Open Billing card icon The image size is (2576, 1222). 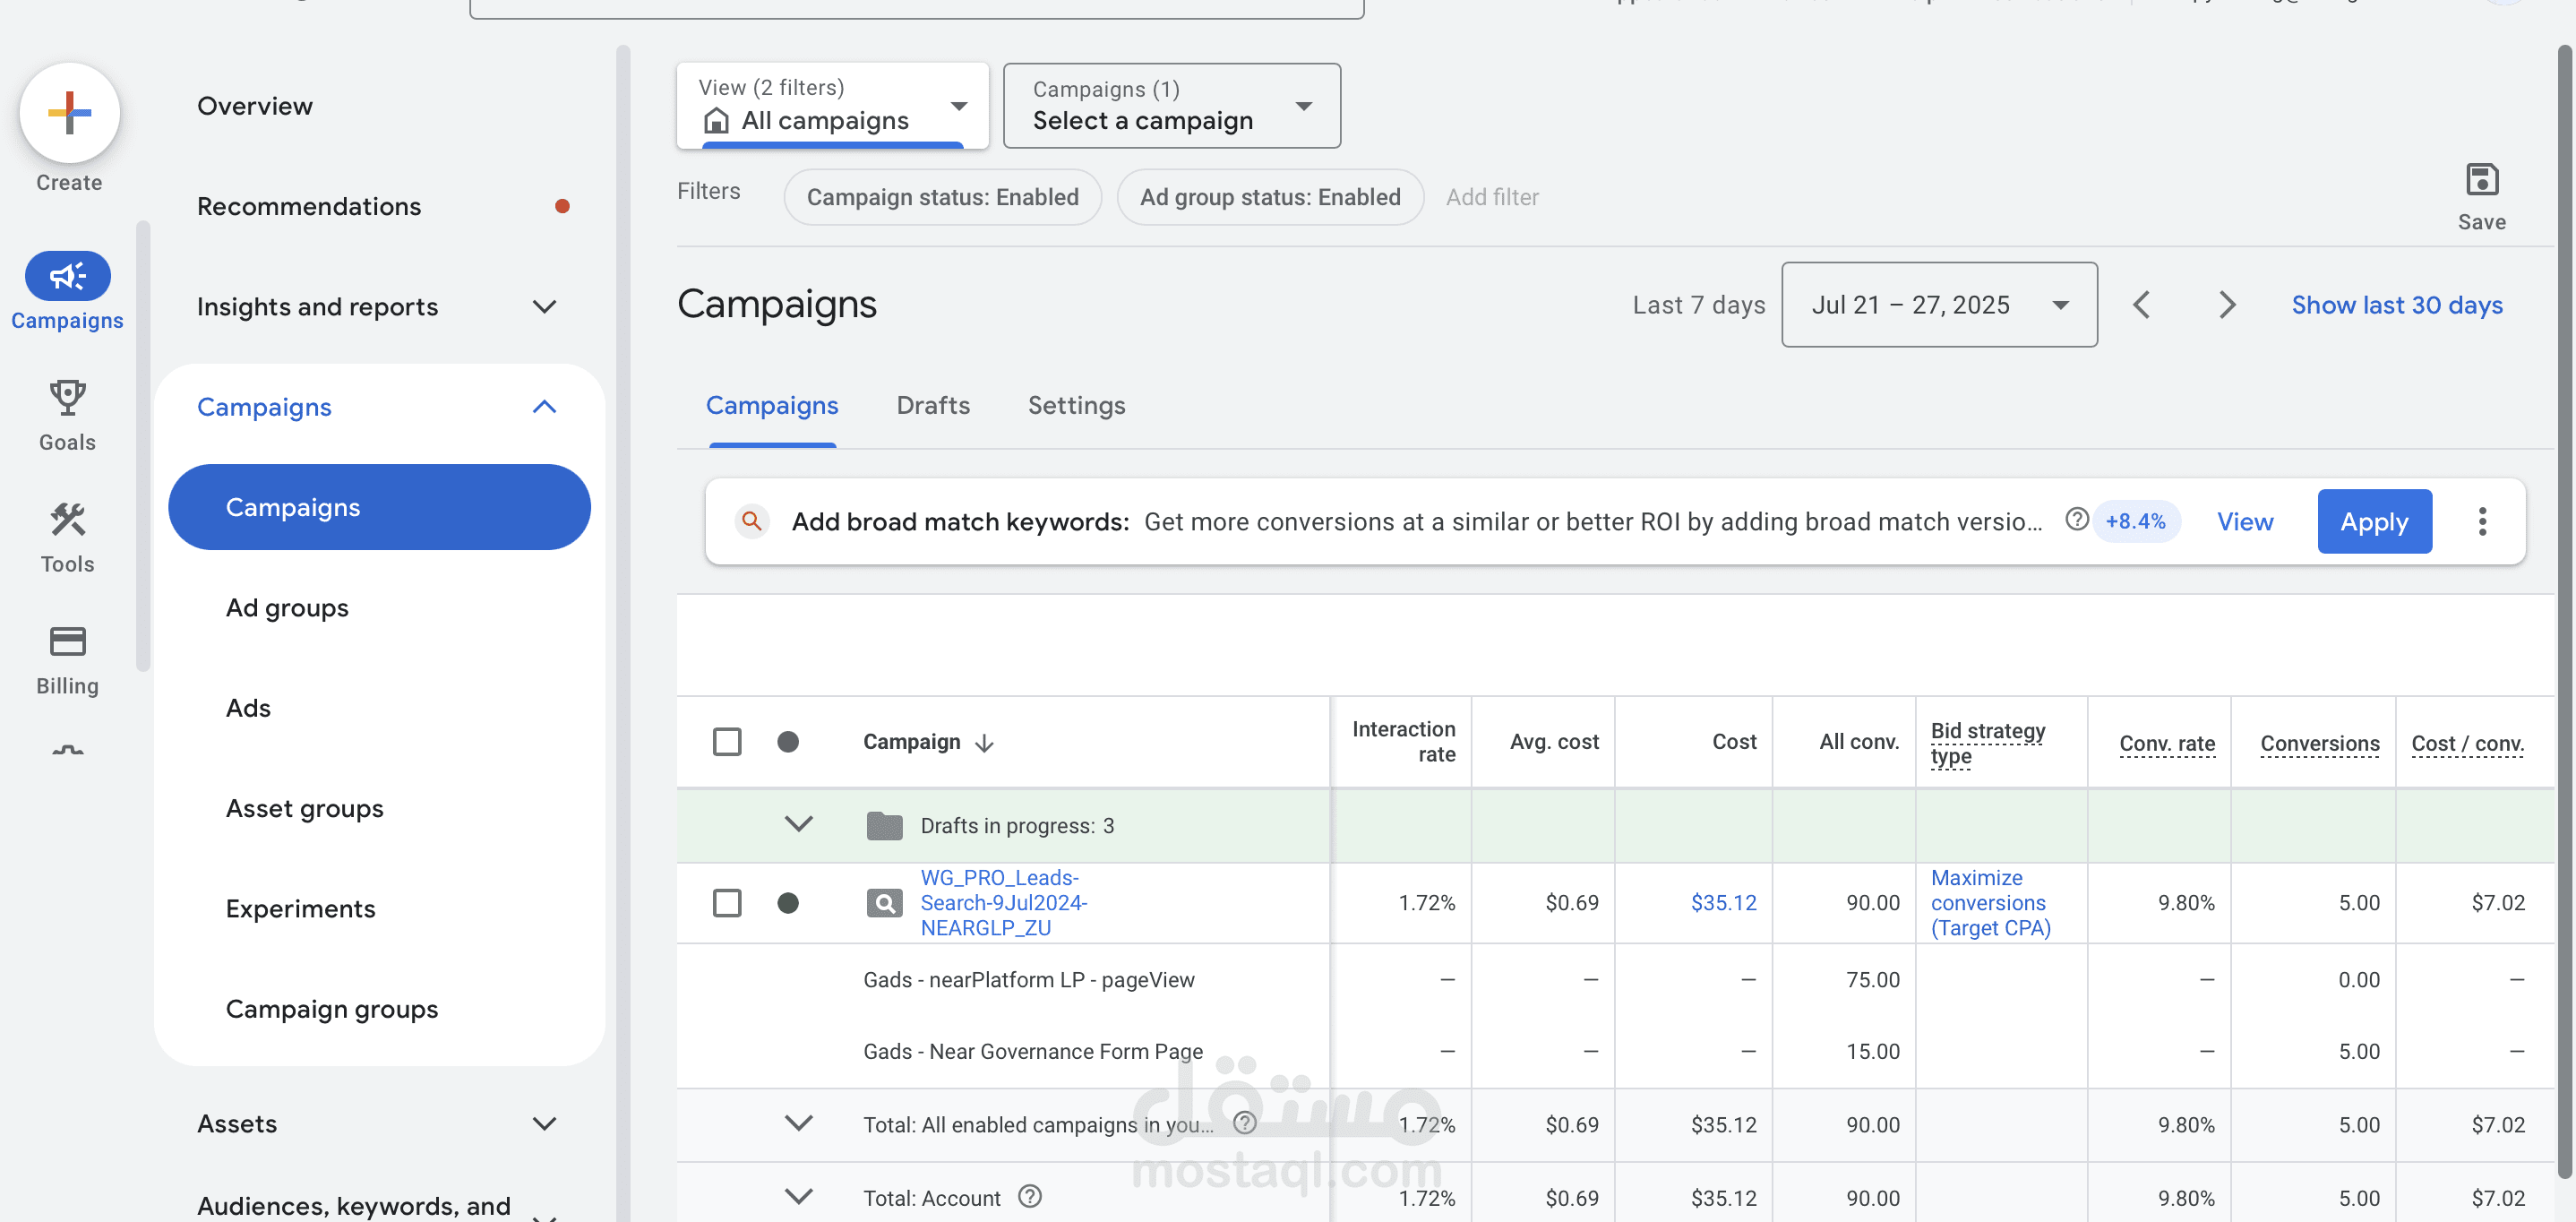click(x=67, y=641)
